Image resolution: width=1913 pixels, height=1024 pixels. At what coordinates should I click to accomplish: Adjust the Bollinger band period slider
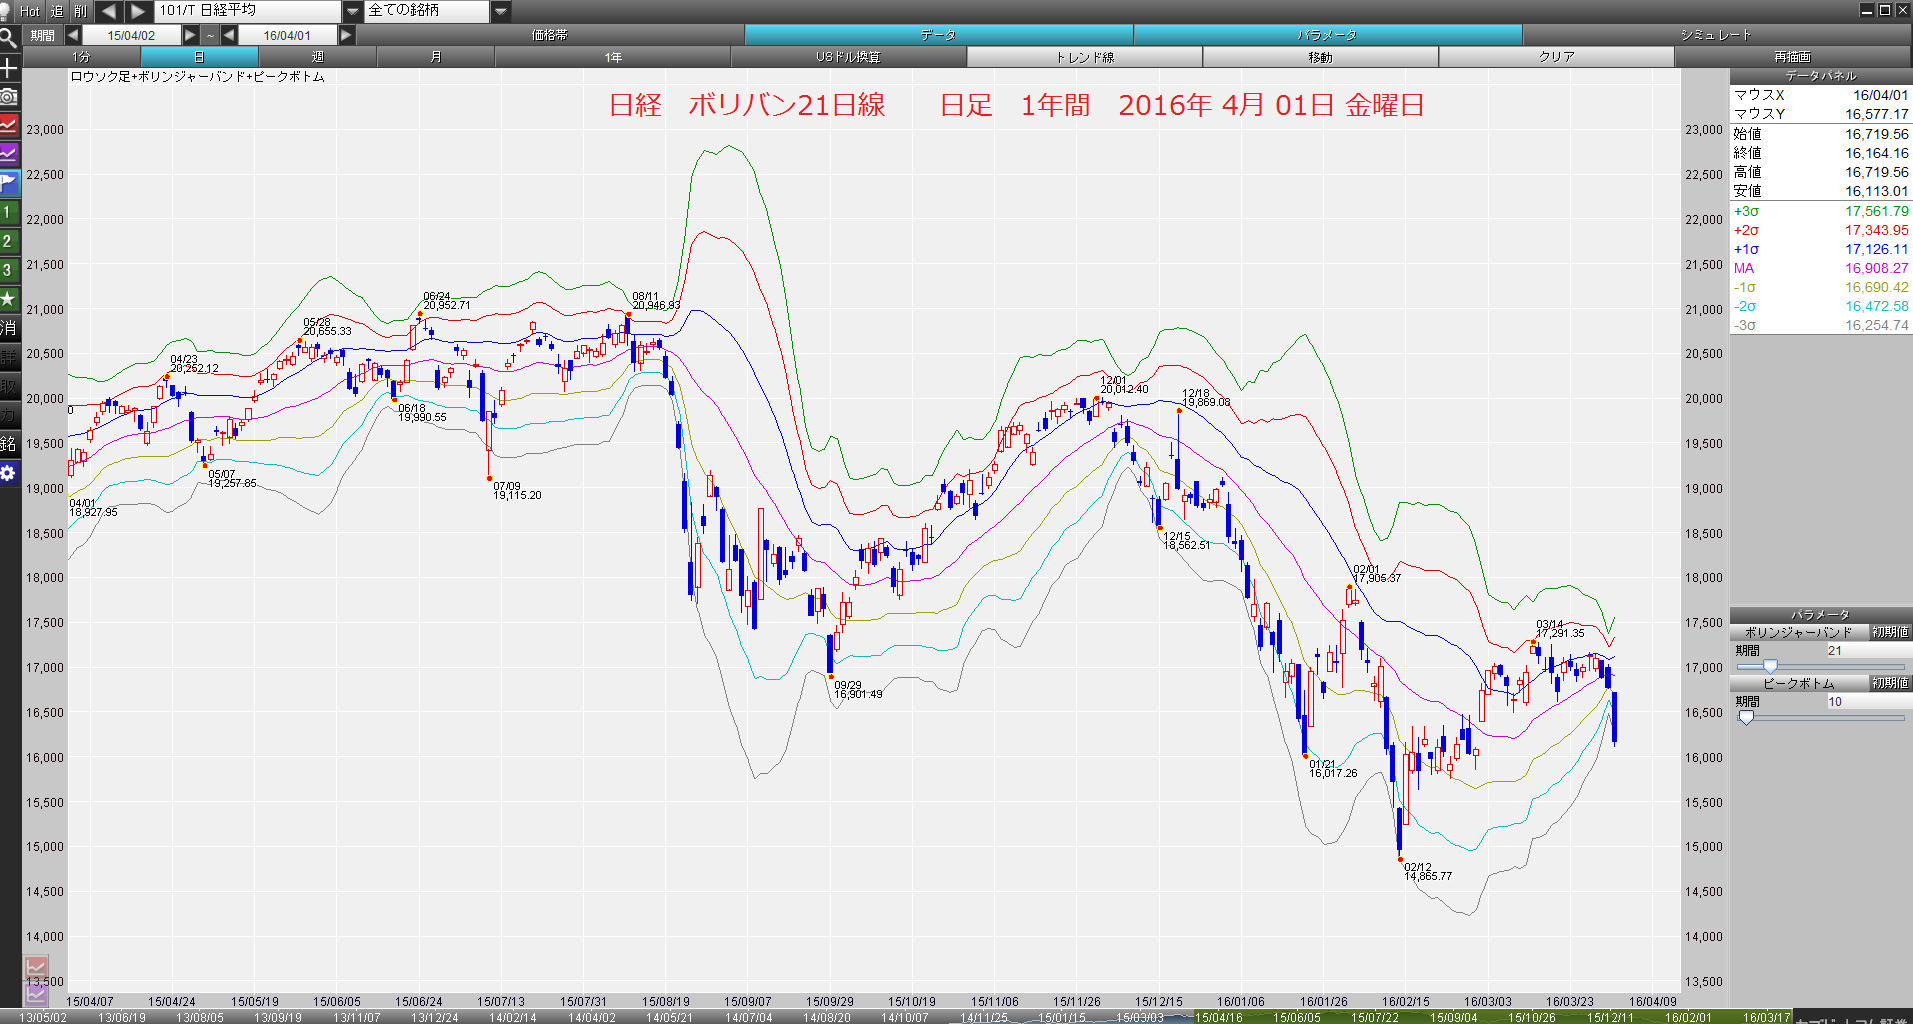(1770, 666)
